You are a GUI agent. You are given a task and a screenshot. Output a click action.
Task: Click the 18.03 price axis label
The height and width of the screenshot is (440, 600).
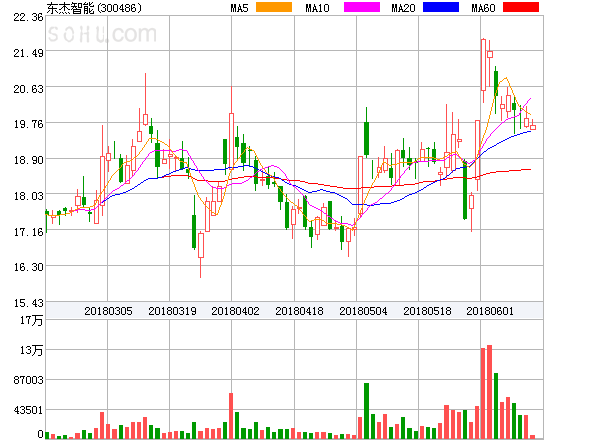point(28,196)
